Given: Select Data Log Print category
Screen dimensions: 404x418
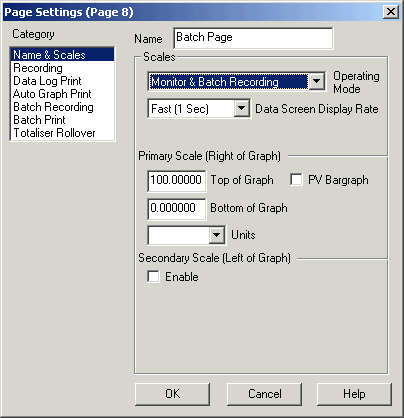Looking at the screenshot, I should [62, 81].
